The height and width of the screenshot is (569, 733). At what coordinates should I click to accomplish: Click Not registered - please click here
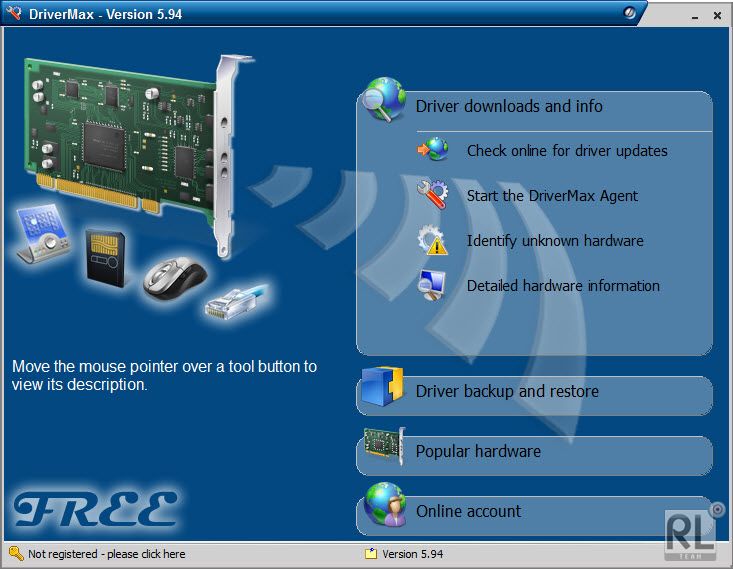coord(106,554)
